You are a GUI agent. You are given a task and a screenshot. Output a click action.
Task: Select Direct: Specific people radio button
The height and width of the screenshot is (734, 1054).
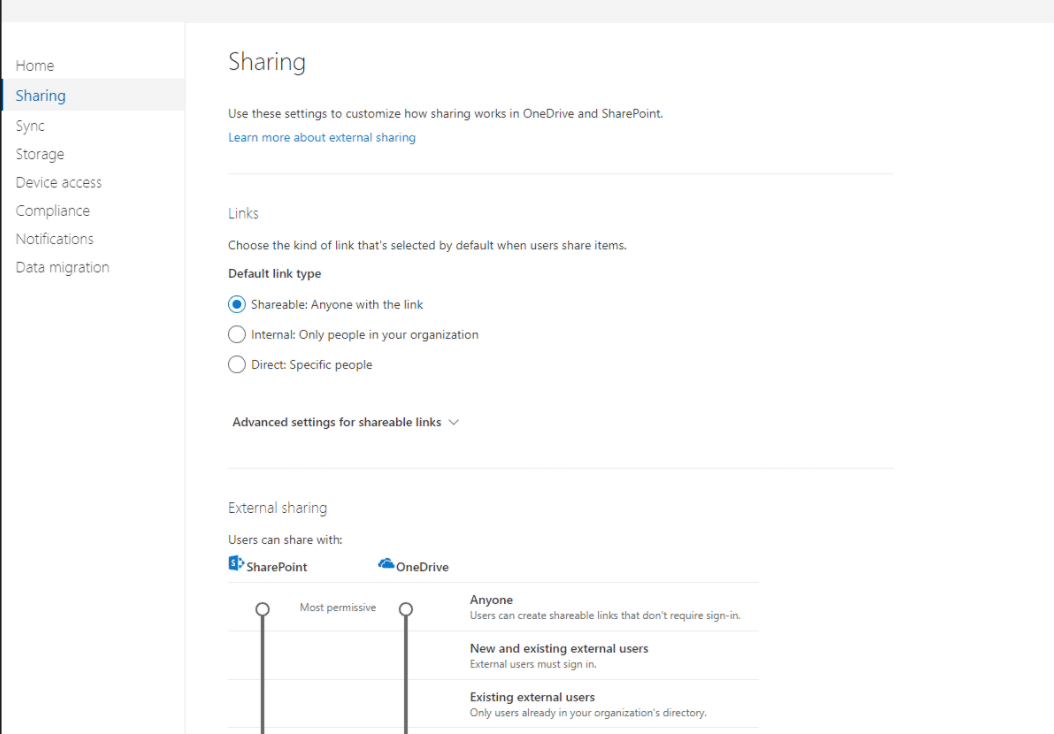point(237,365)
